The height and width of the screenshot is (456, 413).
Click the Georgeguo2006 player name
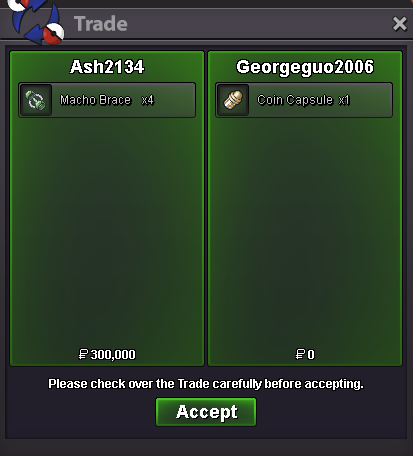305,67
